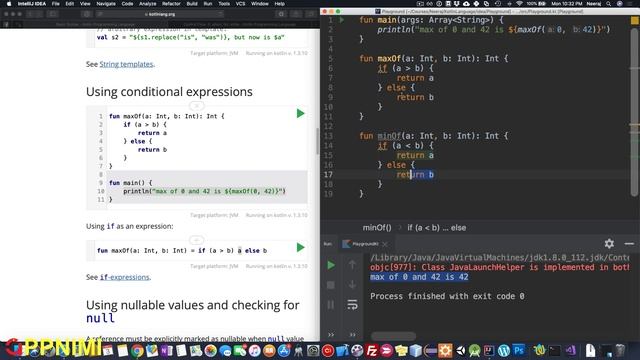Collapse the conditional expressions code sample handle

tap(196, 106)
